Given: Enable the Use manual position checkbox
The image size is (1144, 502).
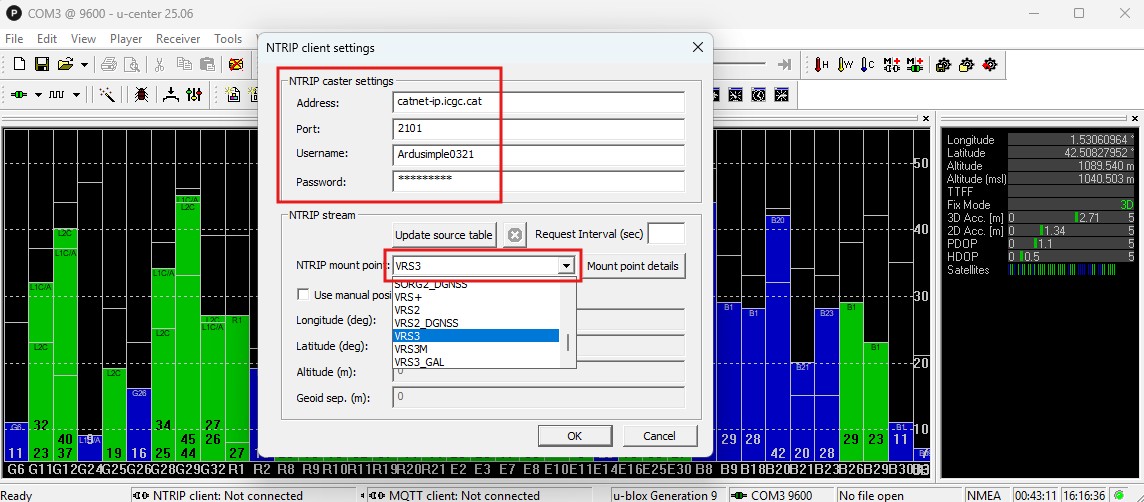Looking at the screenshot, I should tap(304, 295).
